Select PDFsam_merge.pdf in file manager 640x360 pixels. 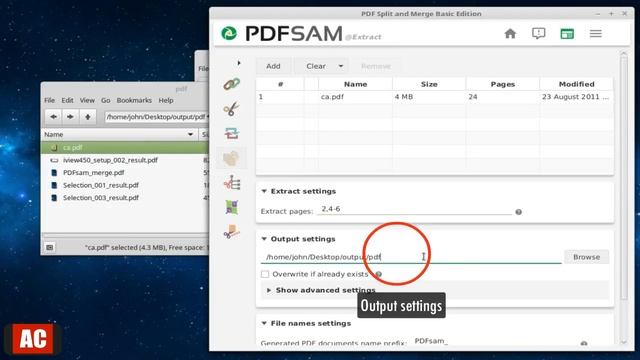[x=124, y=173]
